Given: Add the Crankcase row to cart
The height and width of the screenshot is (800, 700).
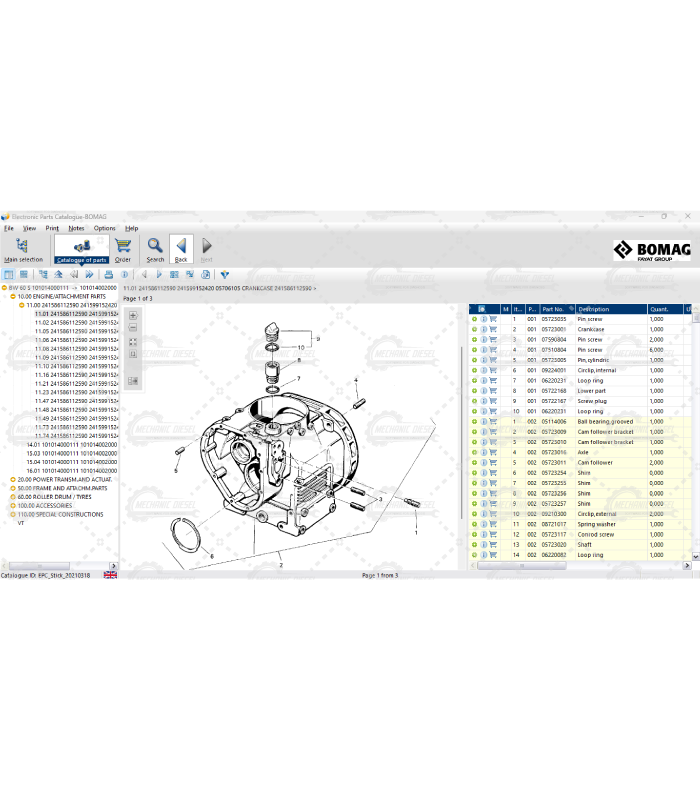Looking at the screenshot, I should [x=493, y=329].
